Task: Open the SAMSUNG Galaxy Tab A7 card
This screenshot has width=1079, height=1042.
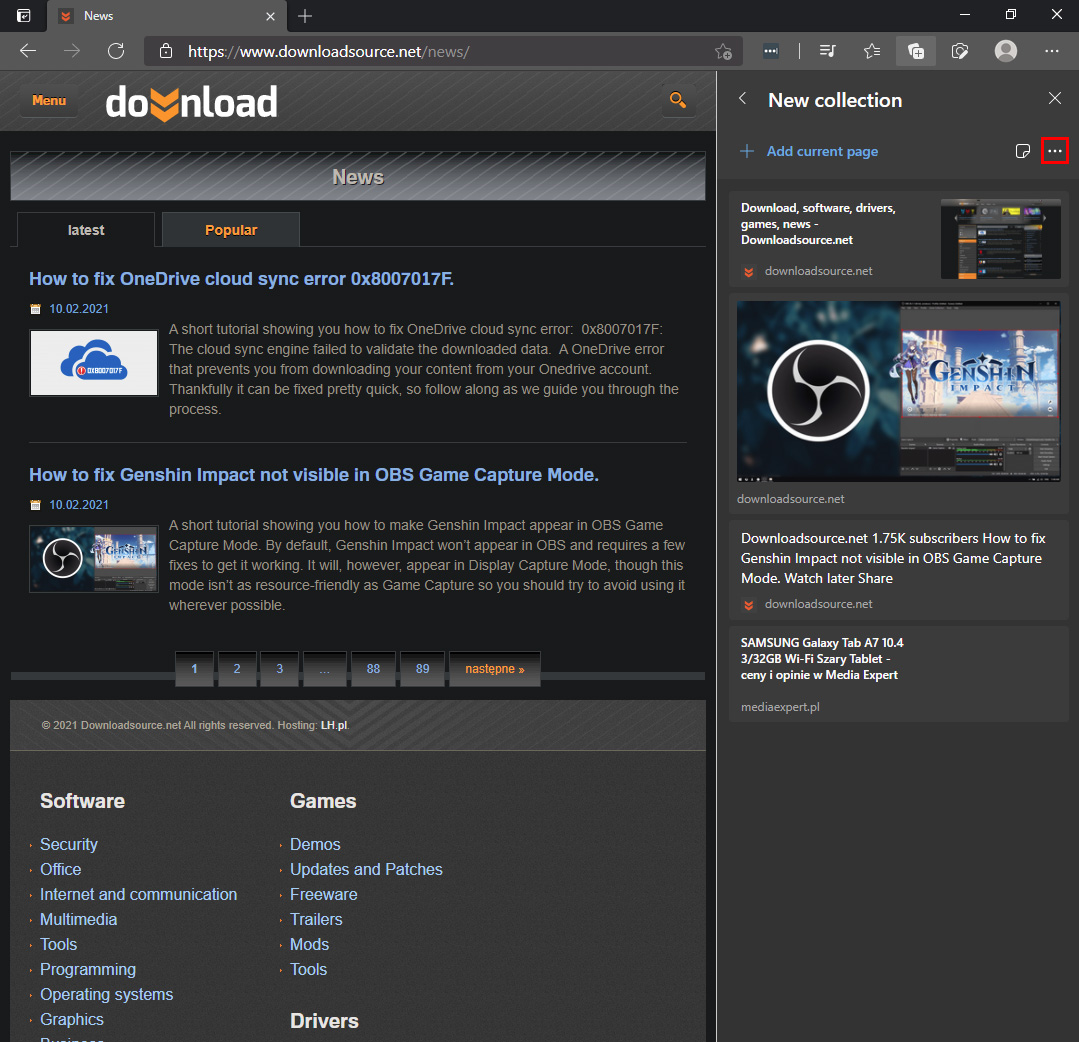Action: pyautogui.click(x=898, y=674)
